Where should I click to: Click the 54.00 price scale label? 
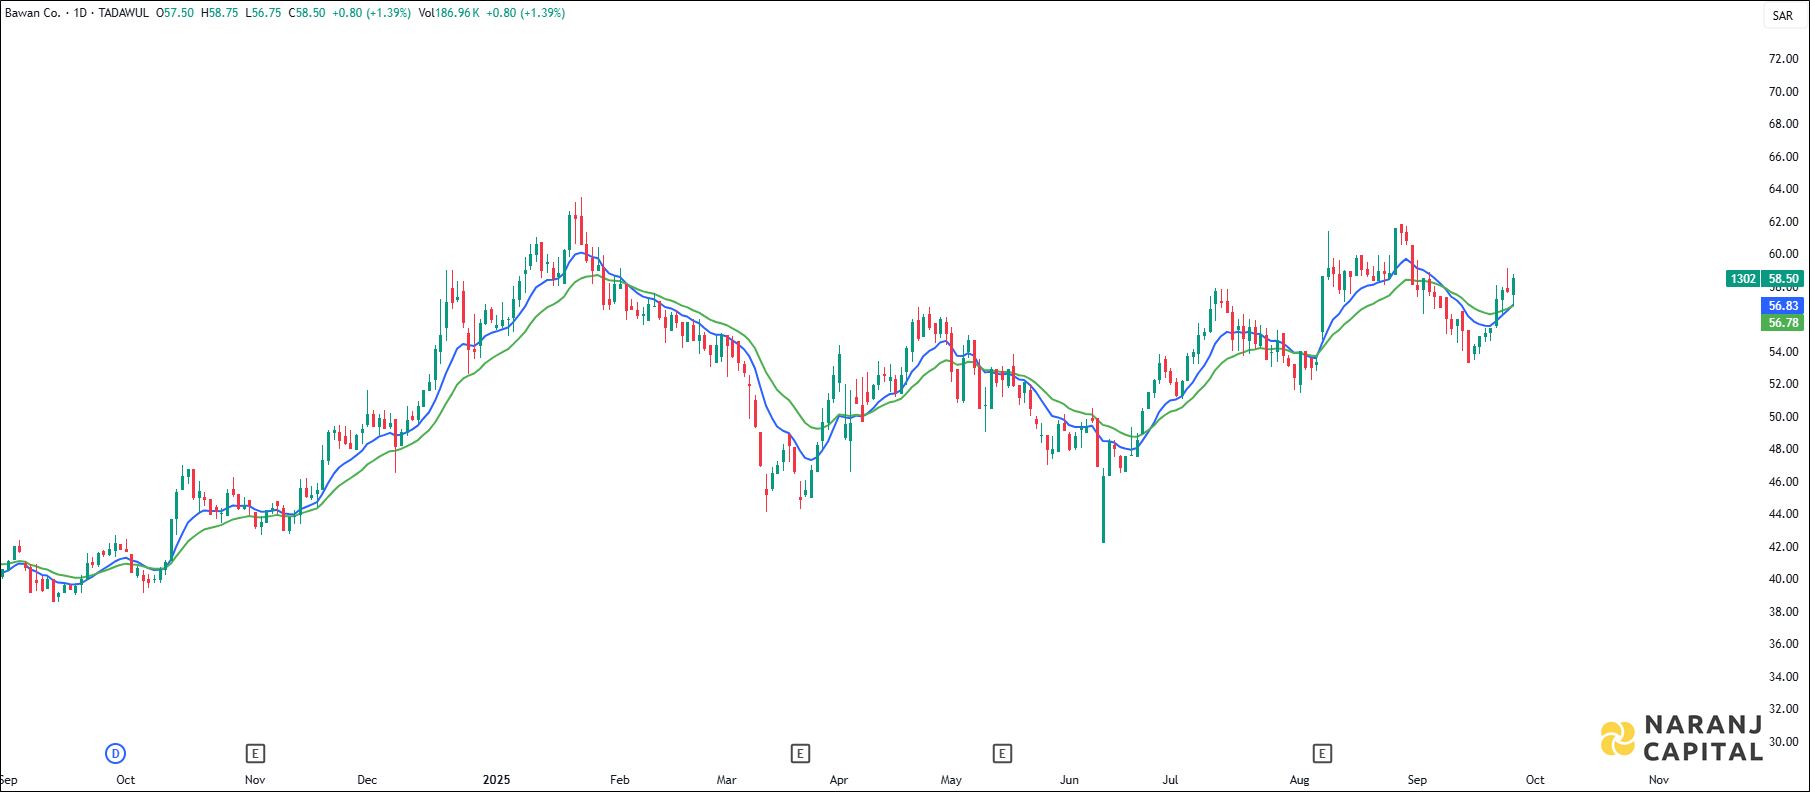[x=1783, y=351]
